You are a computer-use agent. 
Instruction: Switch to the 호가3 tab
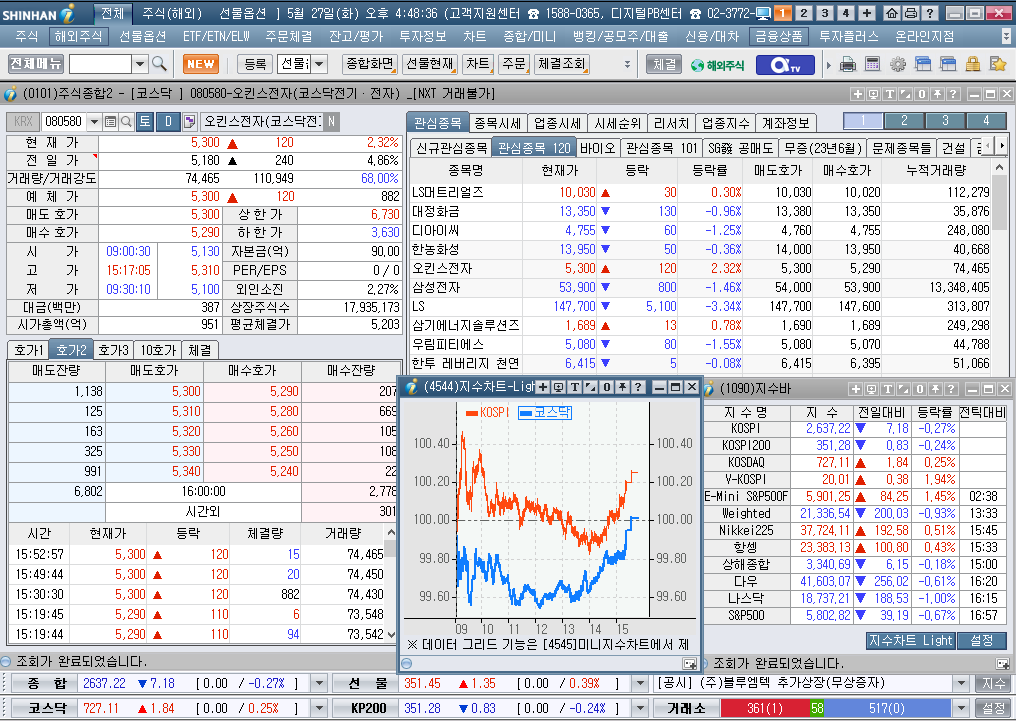[x=113, y=350]
